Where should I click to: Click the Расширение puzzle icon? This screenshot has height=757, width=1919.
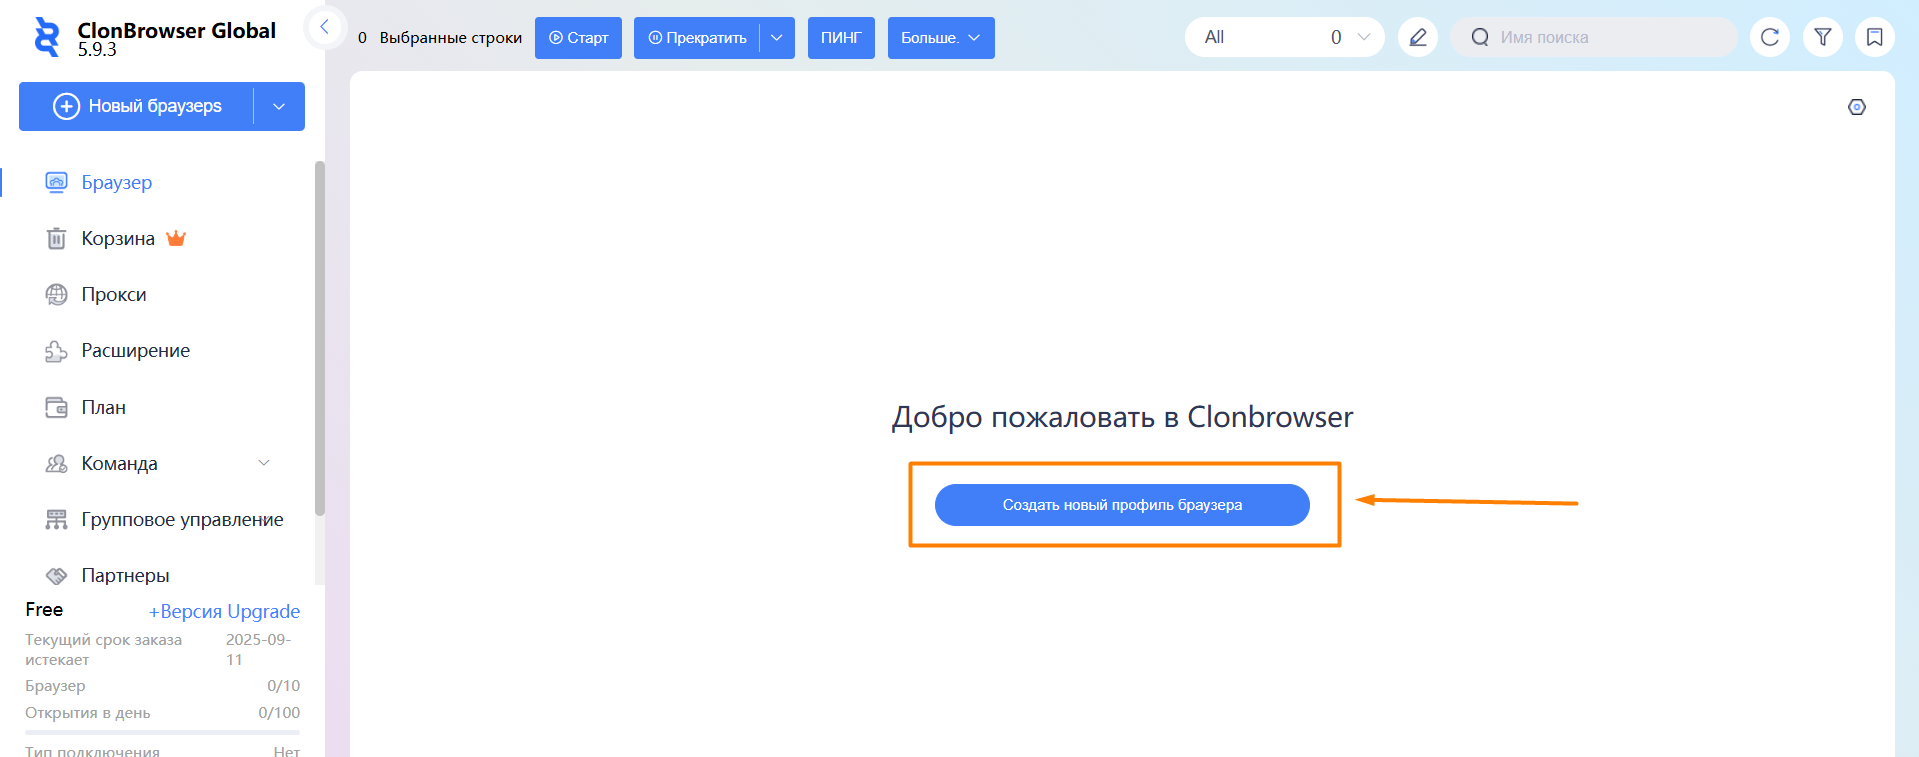tap(57, 351)
